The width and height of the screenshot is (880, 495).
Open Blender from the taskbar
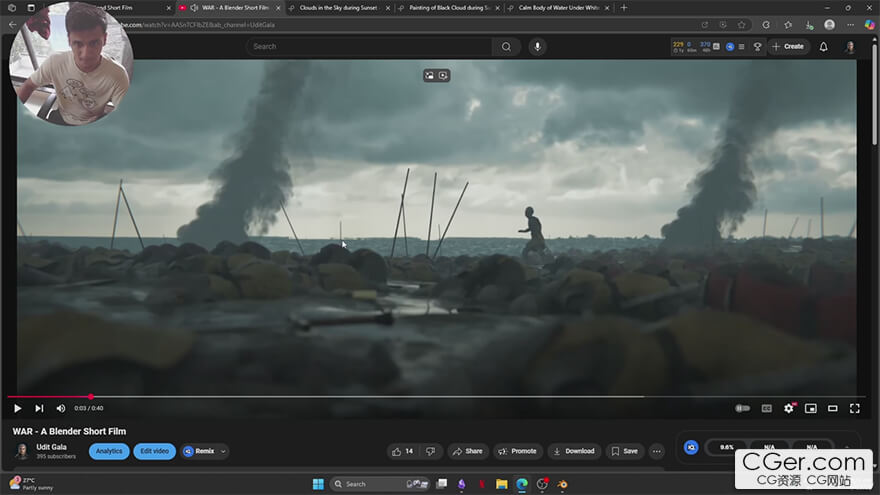tap(562, 484)
